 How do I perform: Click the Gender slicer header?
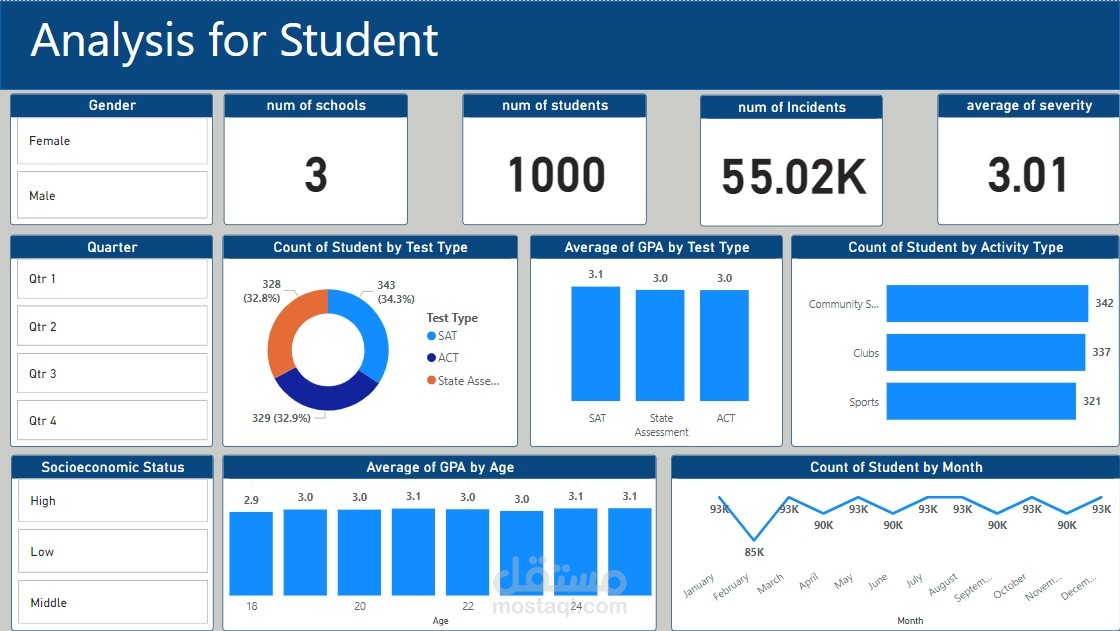(112, 106)
